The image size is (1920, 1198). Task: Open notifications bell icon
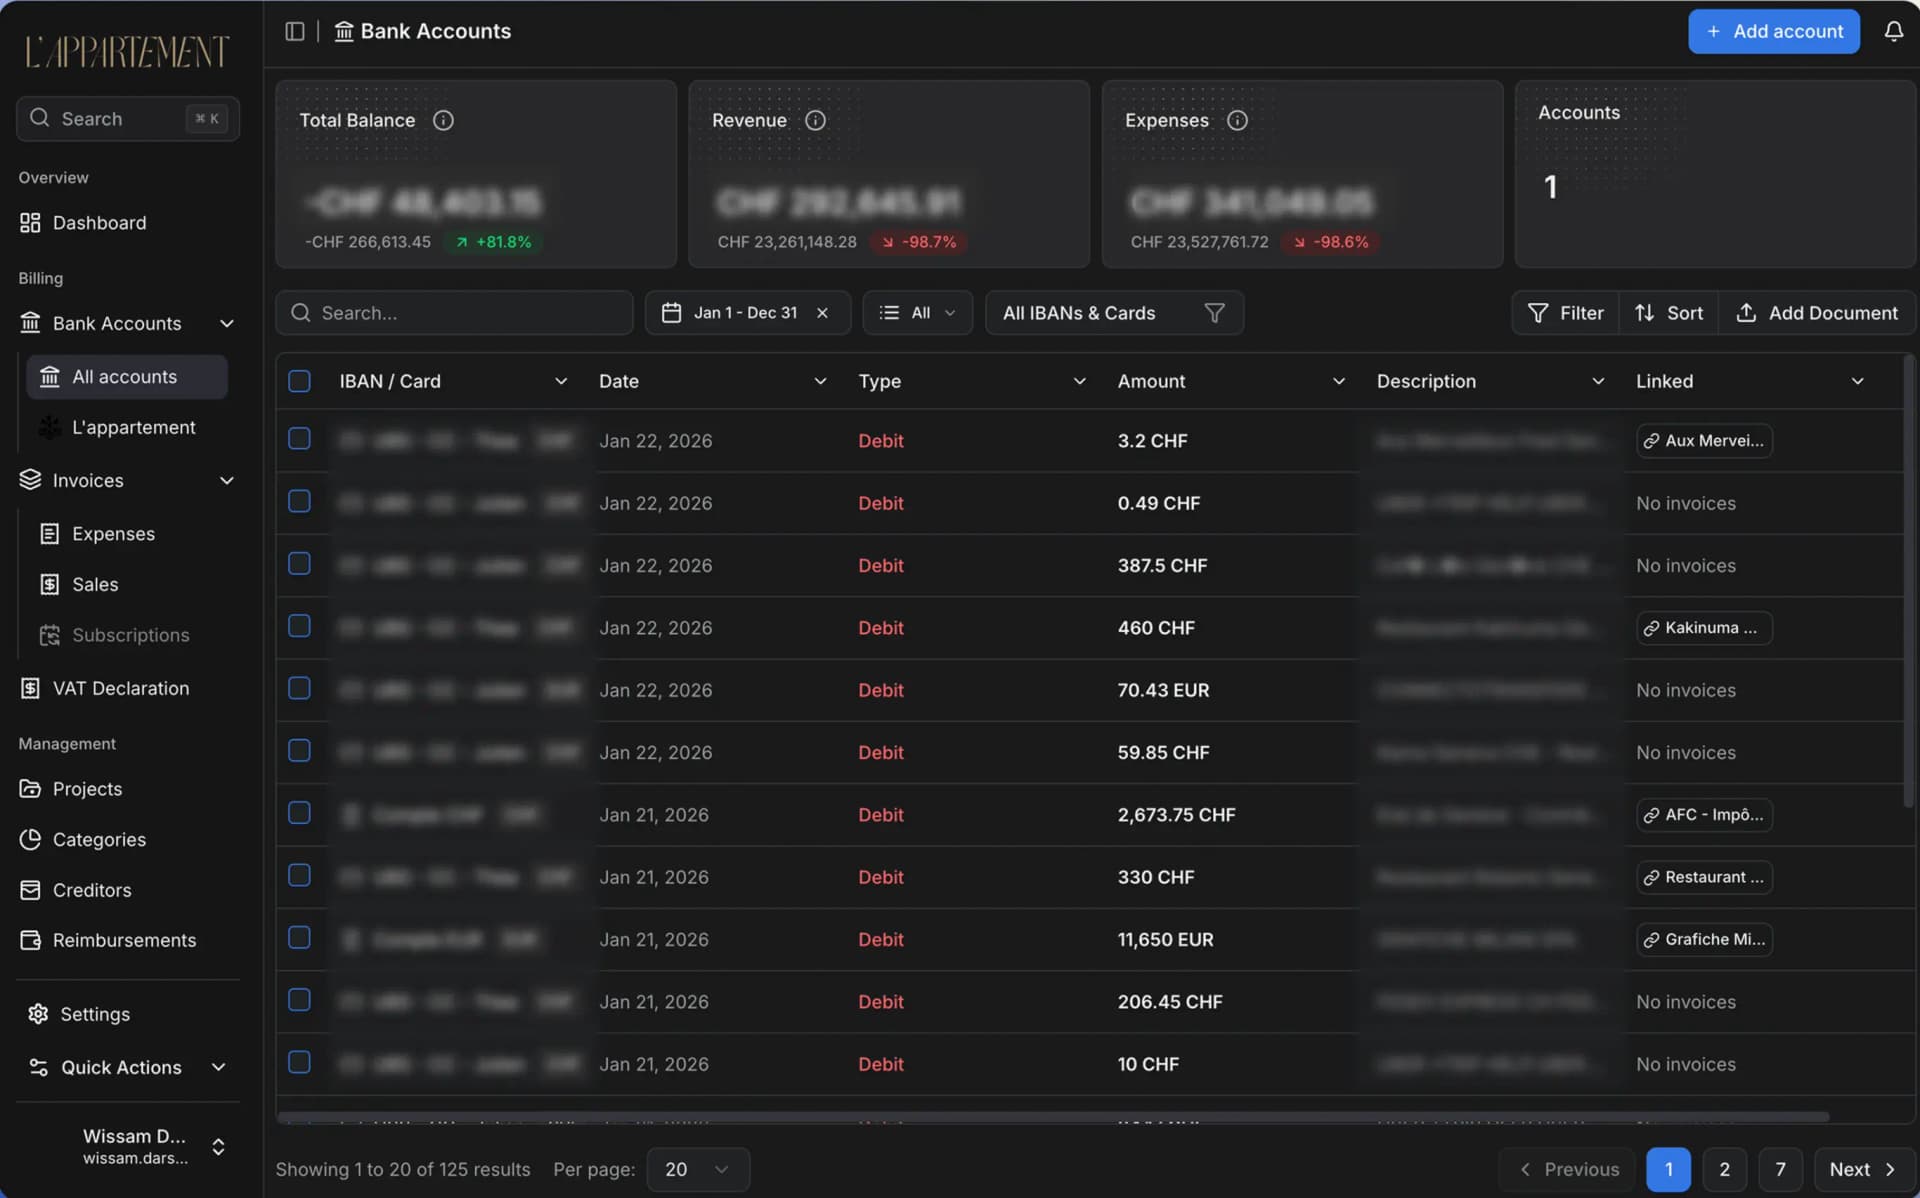1893,31
